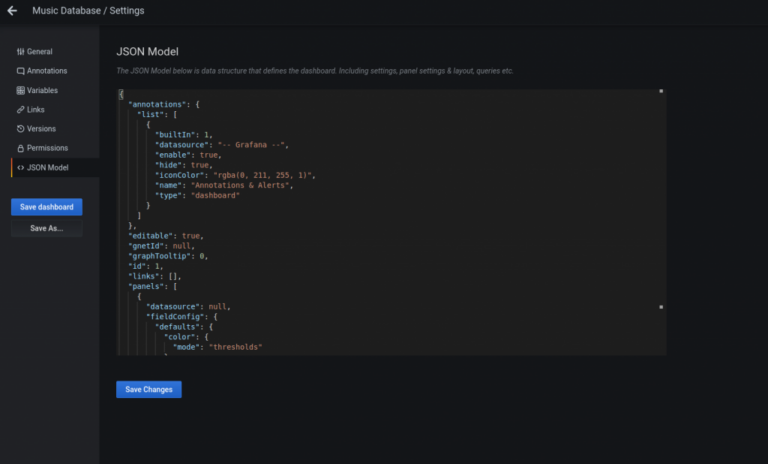The image size is (768, 464).
Task: Select the Permissions menu item
Action: (48, 148)
